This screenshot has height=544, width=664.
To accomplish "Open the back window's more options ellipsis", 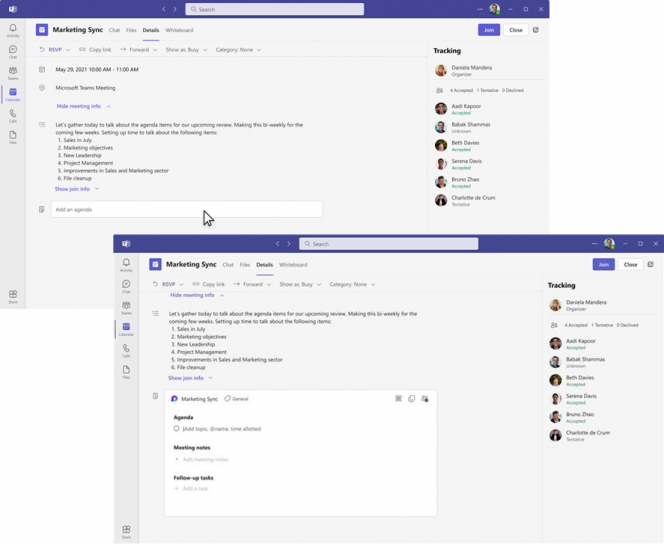I will pos(479,9).
